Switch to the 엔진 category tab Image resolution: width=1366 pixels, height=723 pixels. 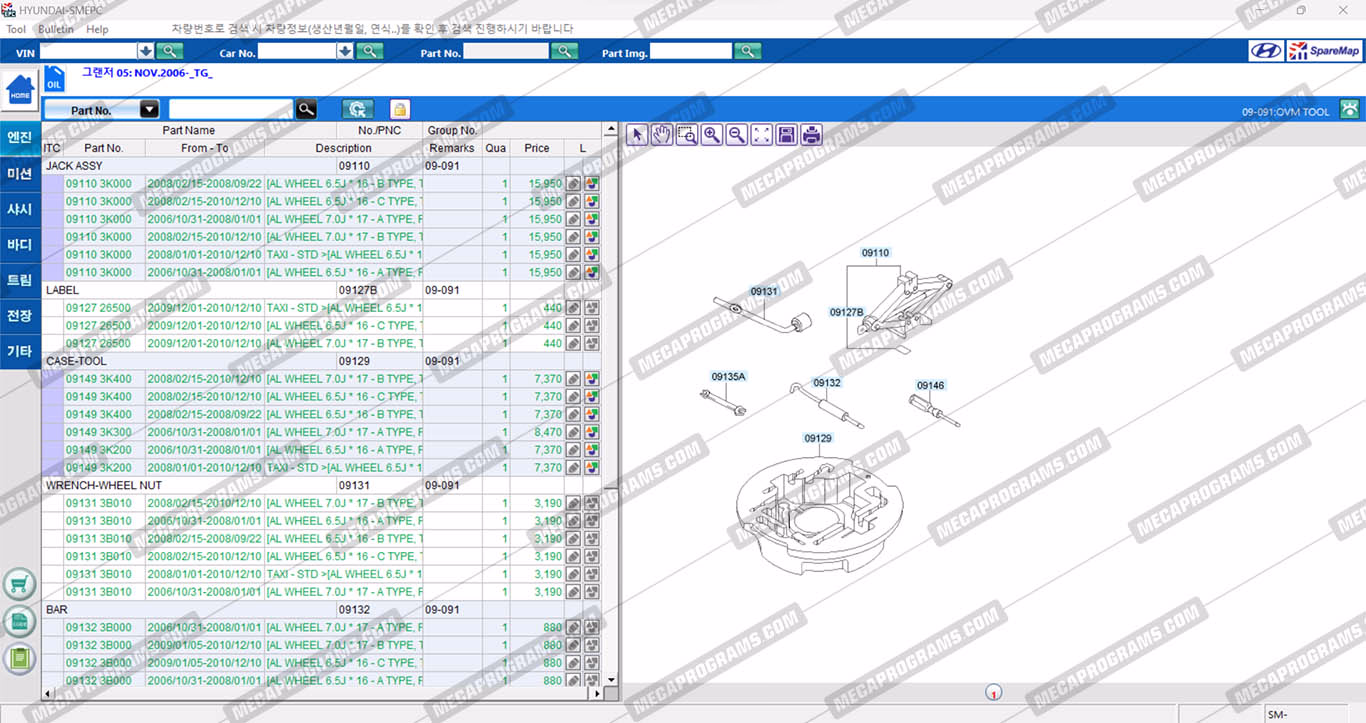coord(20,138)
